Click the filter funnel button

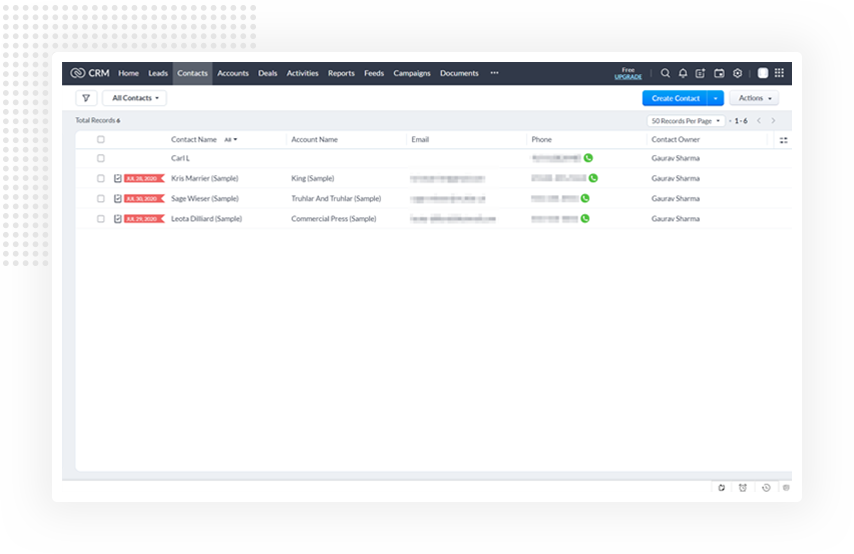pos(86,98)
